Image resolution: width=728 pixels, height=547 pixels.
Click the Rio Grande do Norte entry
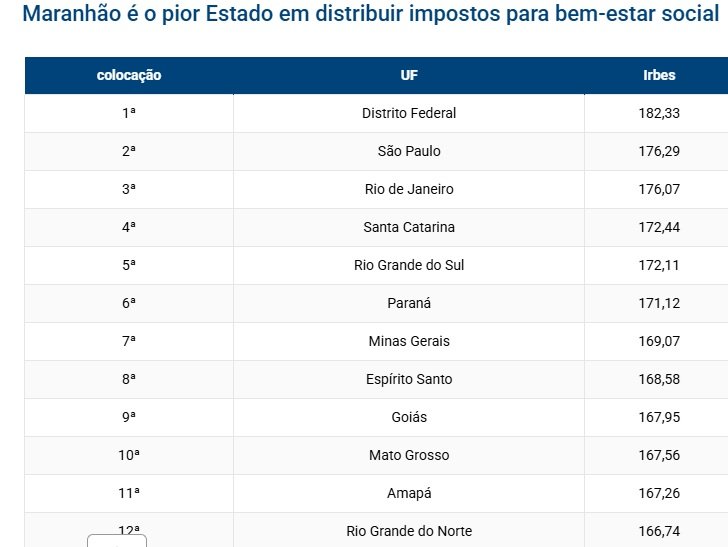[409, 531]
